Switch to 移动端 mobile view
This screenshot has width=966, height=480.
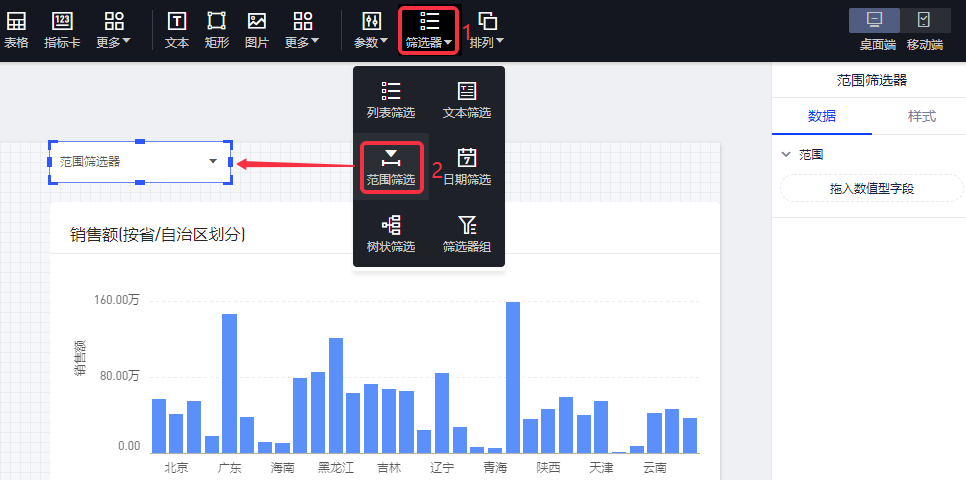[x=924, y=29]
